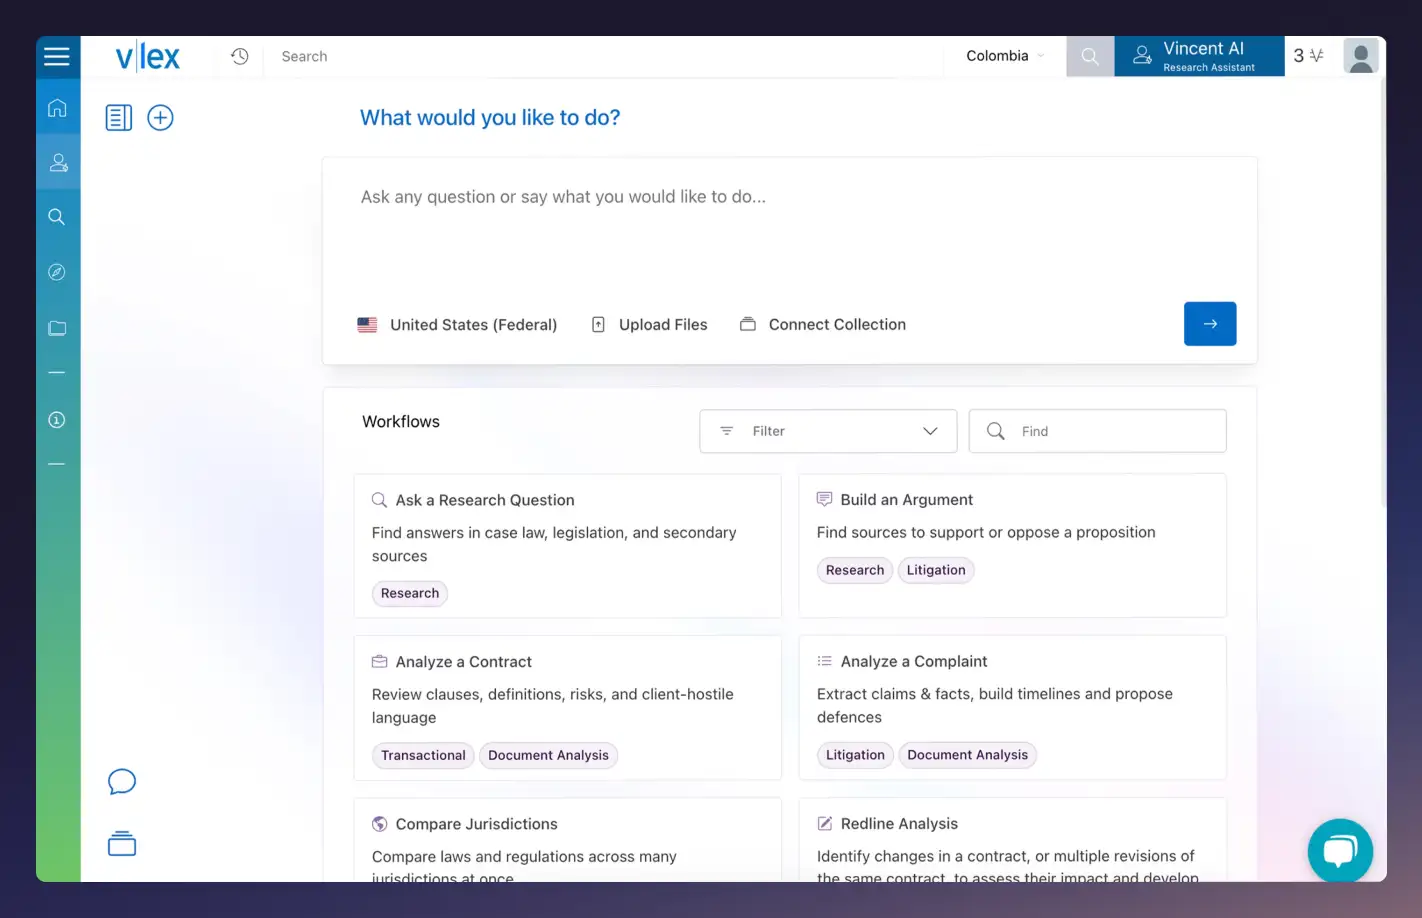Open Ask a Research Question workflow
Image resolution: width=1422 pixels, height=918 pixels.
click(567, 546)
